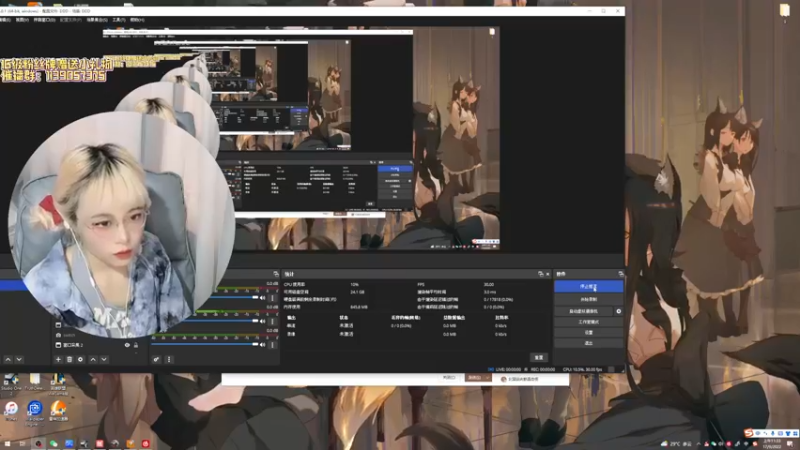The height and width of the screenshot is (450, 800).
Task: Open virtual camera settings gear icon
Action: tap(619, 311)
